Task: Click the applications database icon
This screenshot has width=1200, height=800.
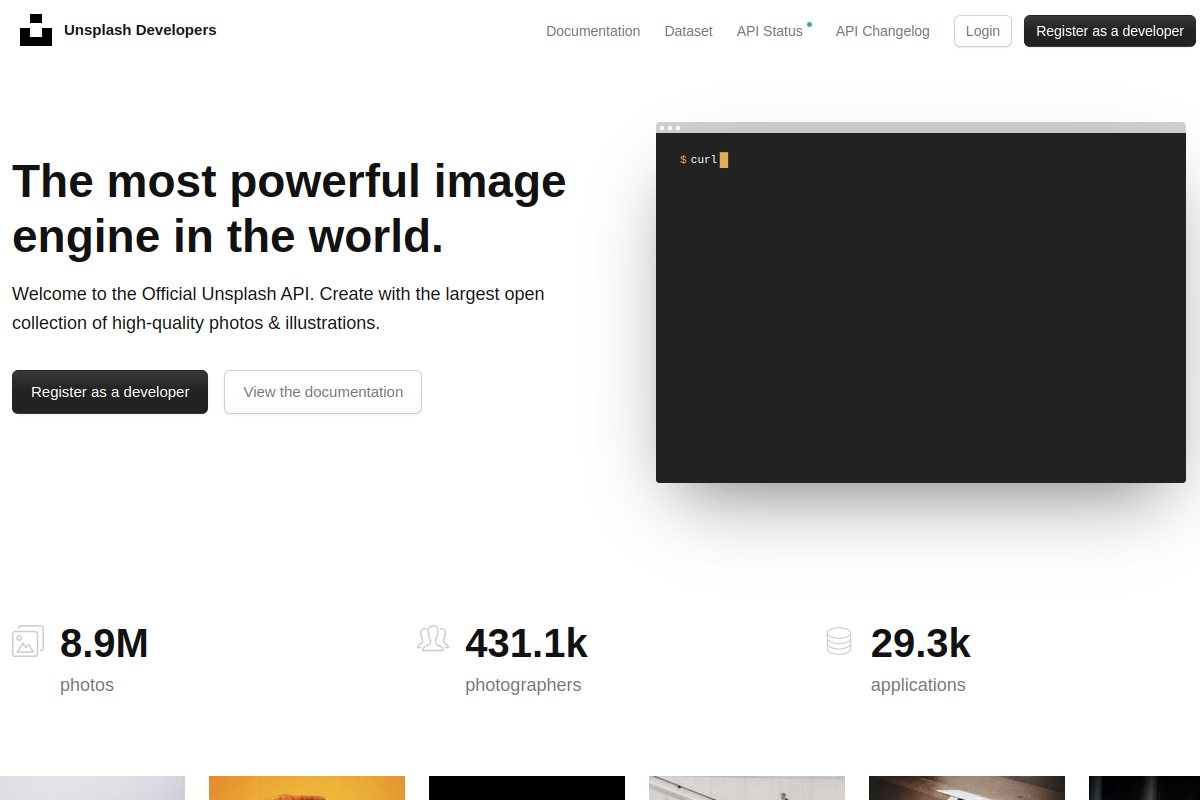Action: coord(839,641)
